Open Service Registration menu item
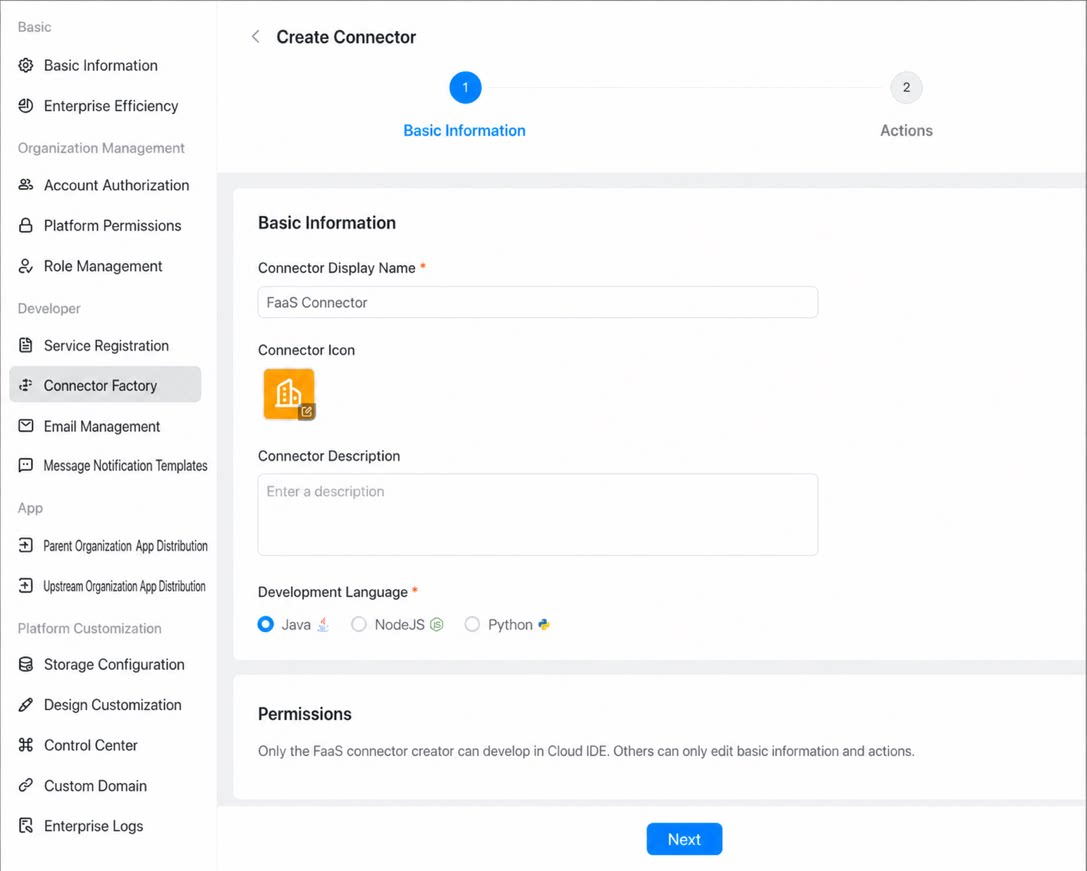The width and height of the screenshot is (1087, 871). point(105,345)
